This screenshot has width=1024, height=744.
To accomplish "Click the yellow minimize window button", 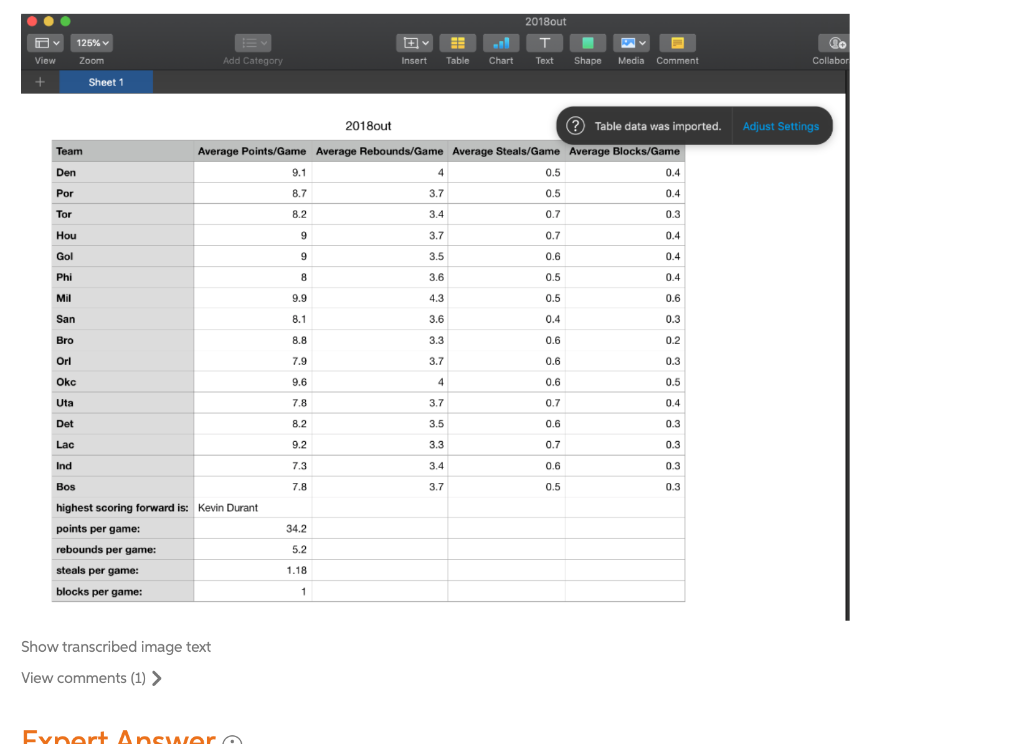I will pos(48,22).
